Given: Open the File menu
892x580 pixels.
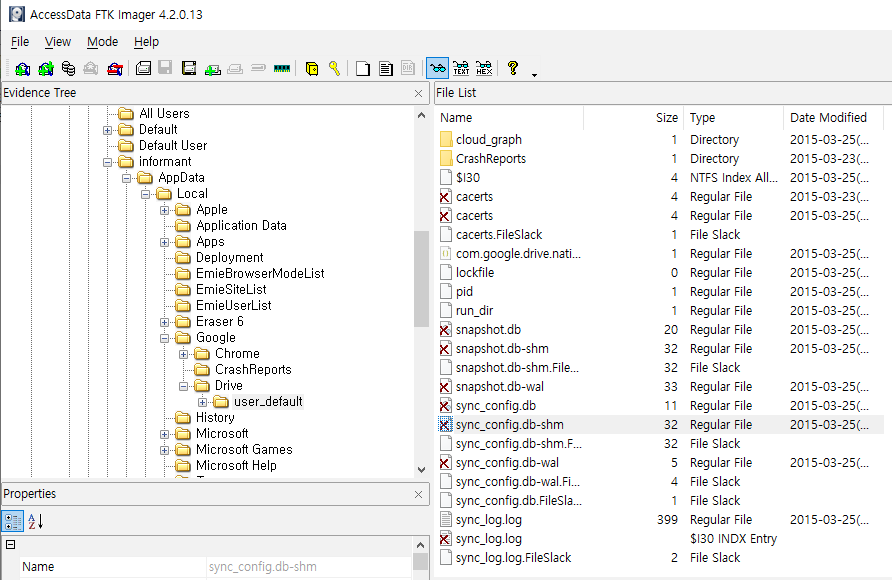Looking at the screenshot, I should point(20,42).
